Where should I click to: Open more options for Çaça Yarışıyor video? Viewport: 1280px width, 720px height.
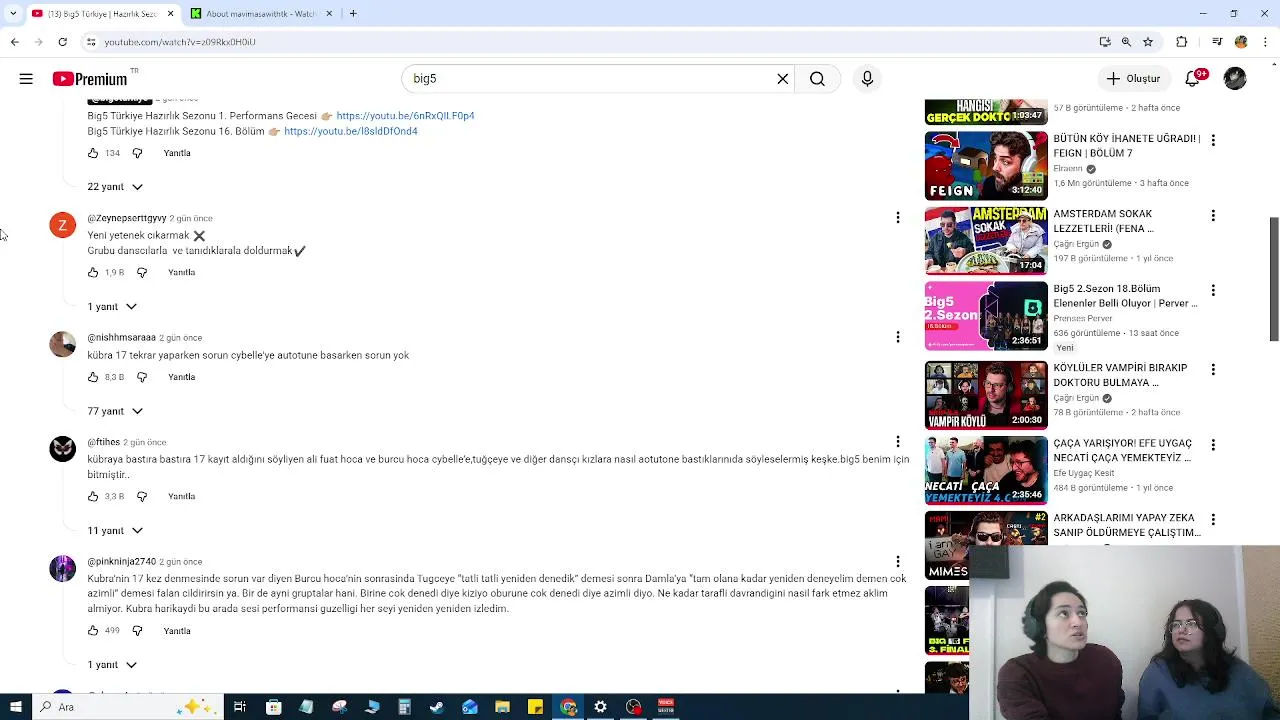click(1213, 444)
